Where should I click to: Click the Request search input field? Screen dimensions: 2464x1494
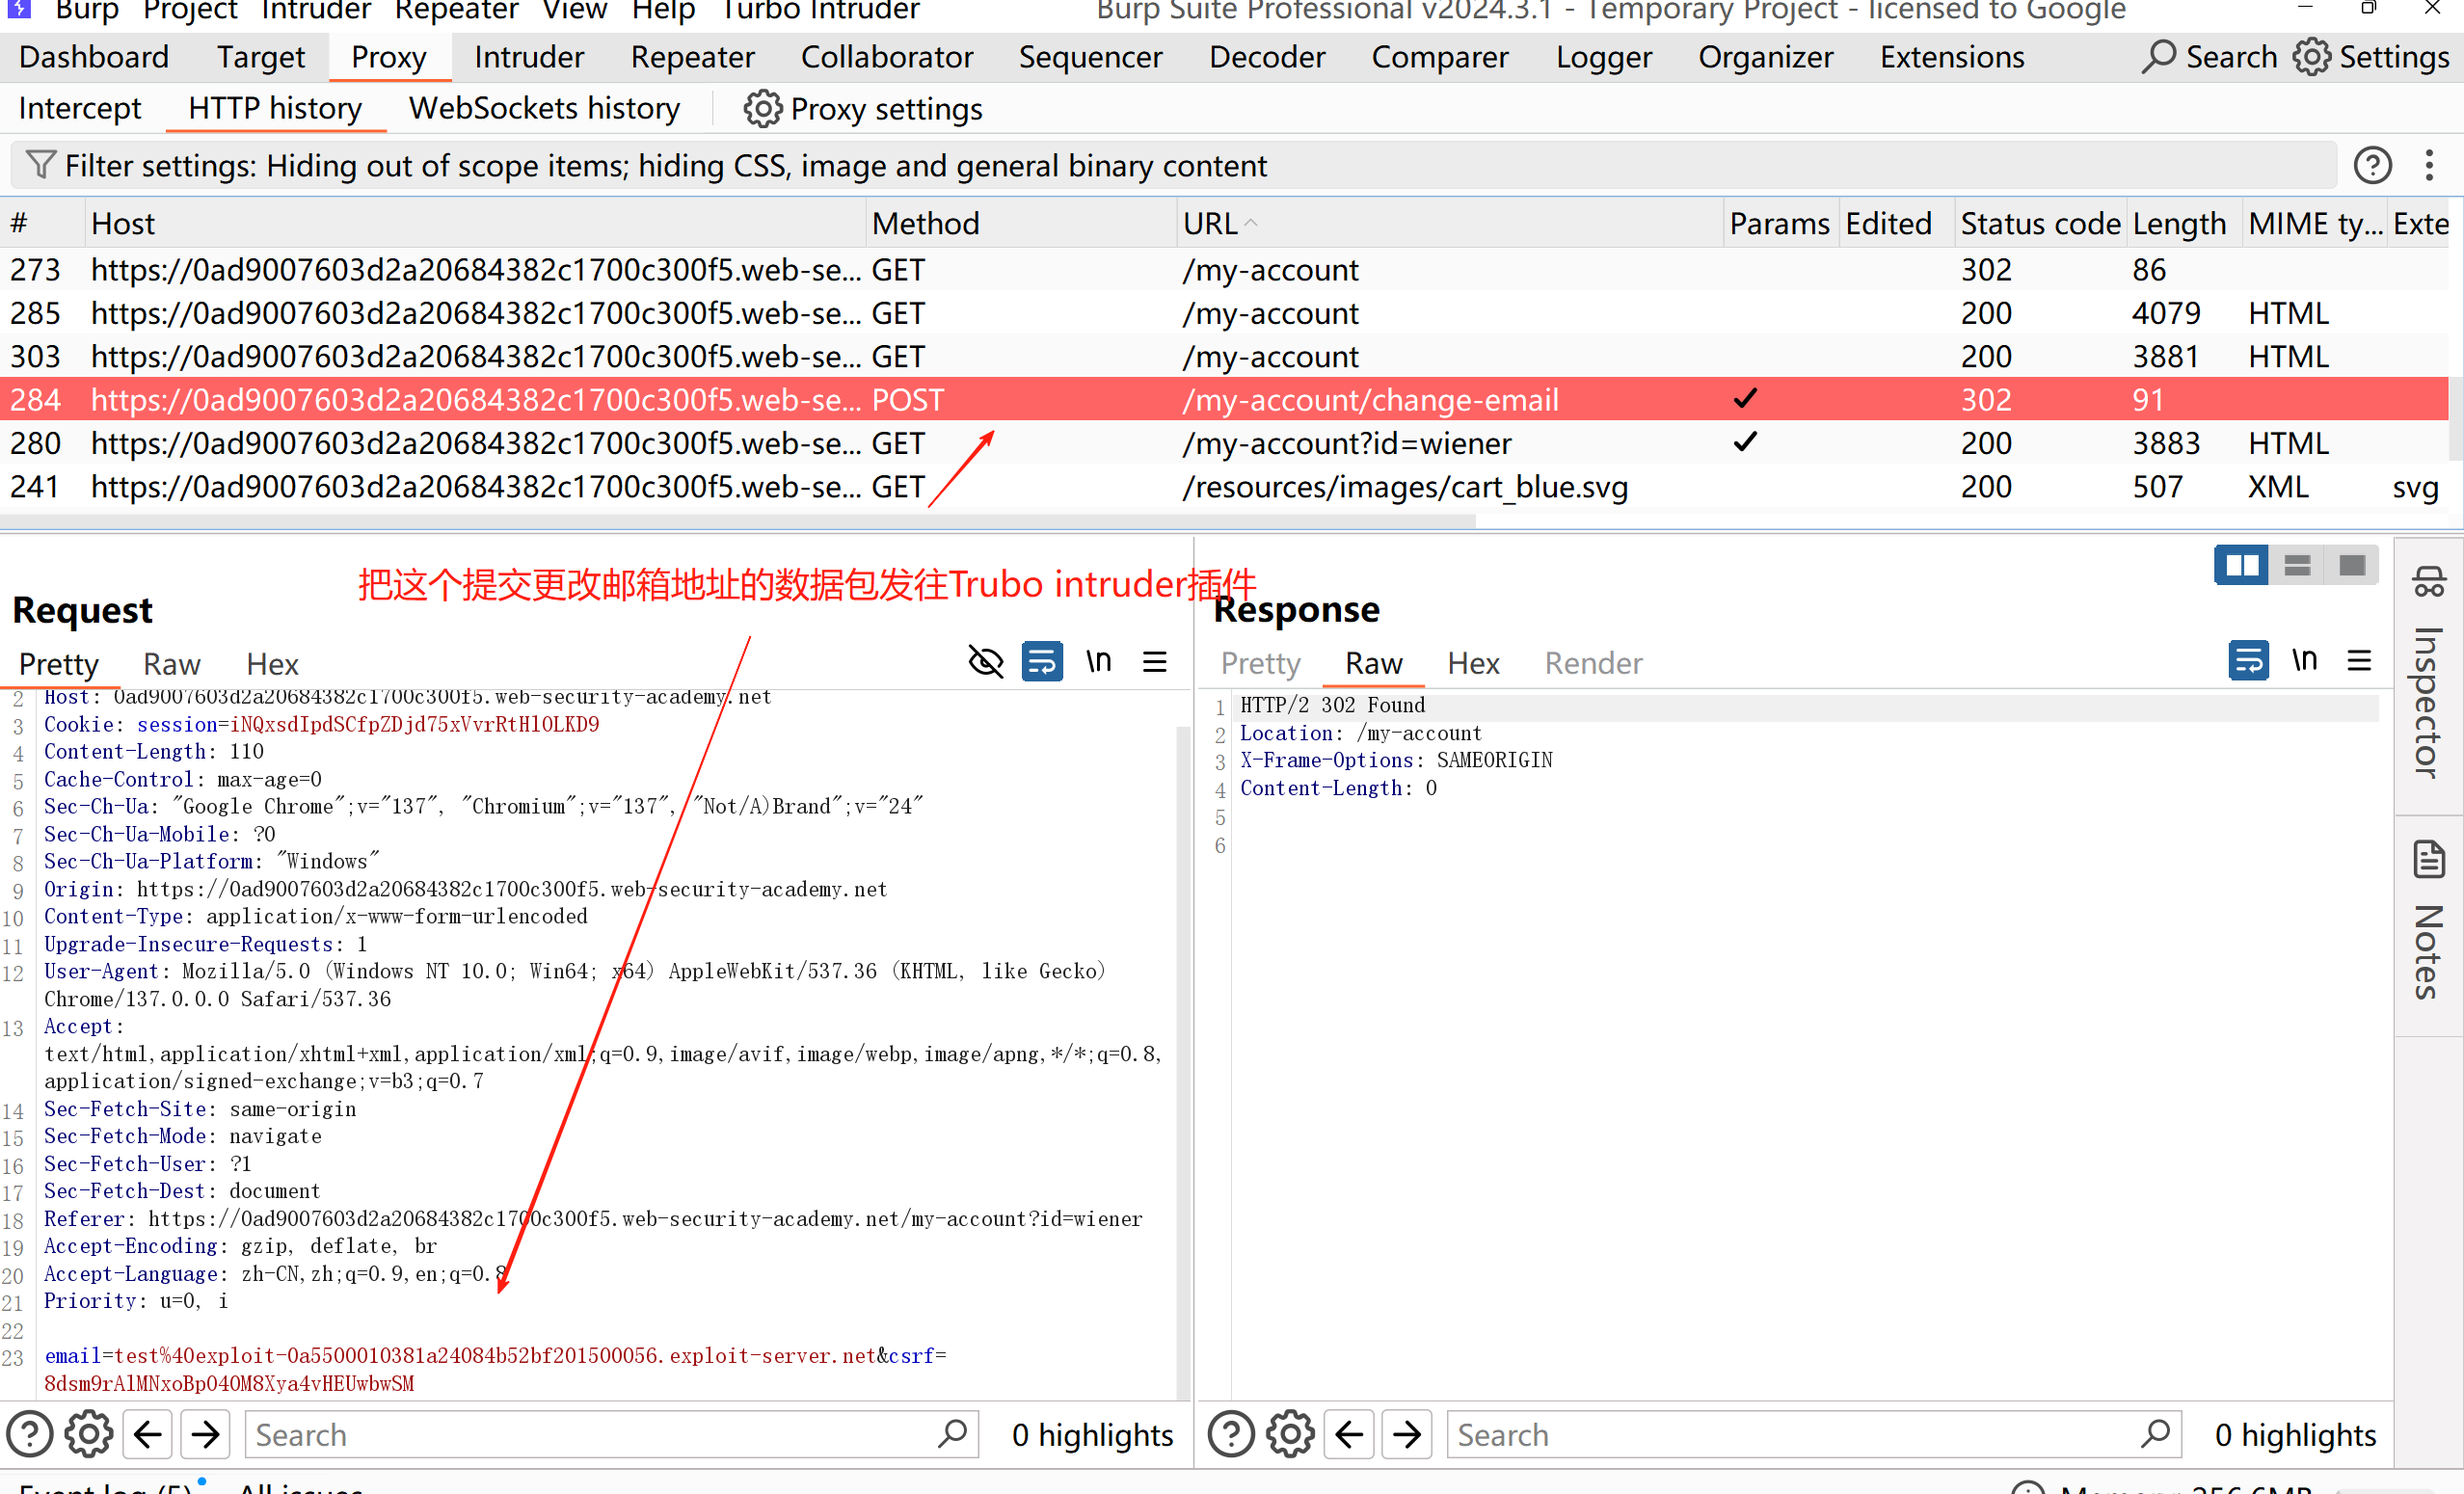(x=590, y=1434)
